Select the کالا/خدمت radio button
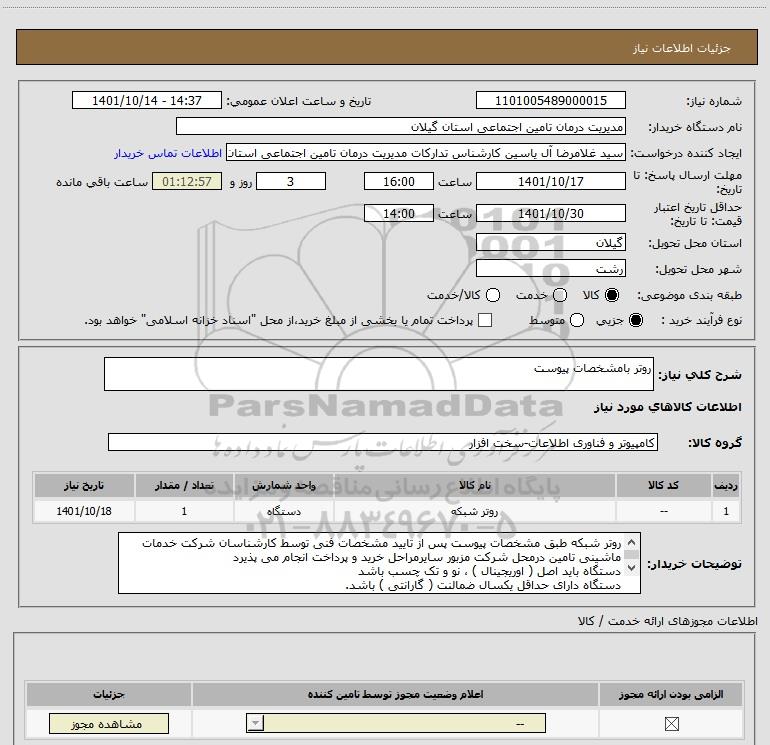 493,295
